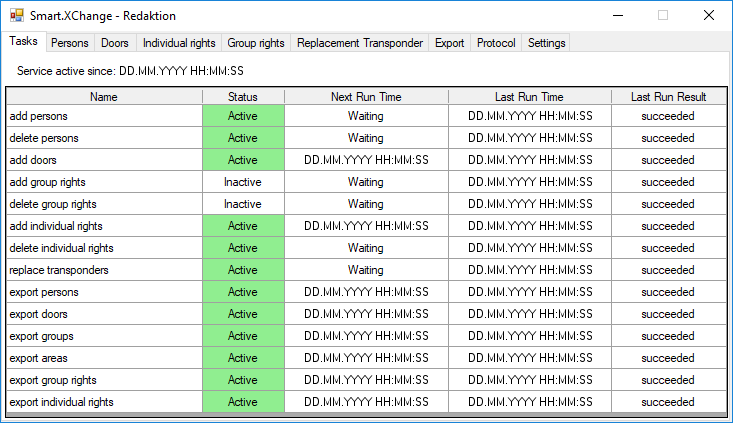This screenshot has width=733, height=423.
Task: Select the export individual rights row name
Action: click(61, 402)
